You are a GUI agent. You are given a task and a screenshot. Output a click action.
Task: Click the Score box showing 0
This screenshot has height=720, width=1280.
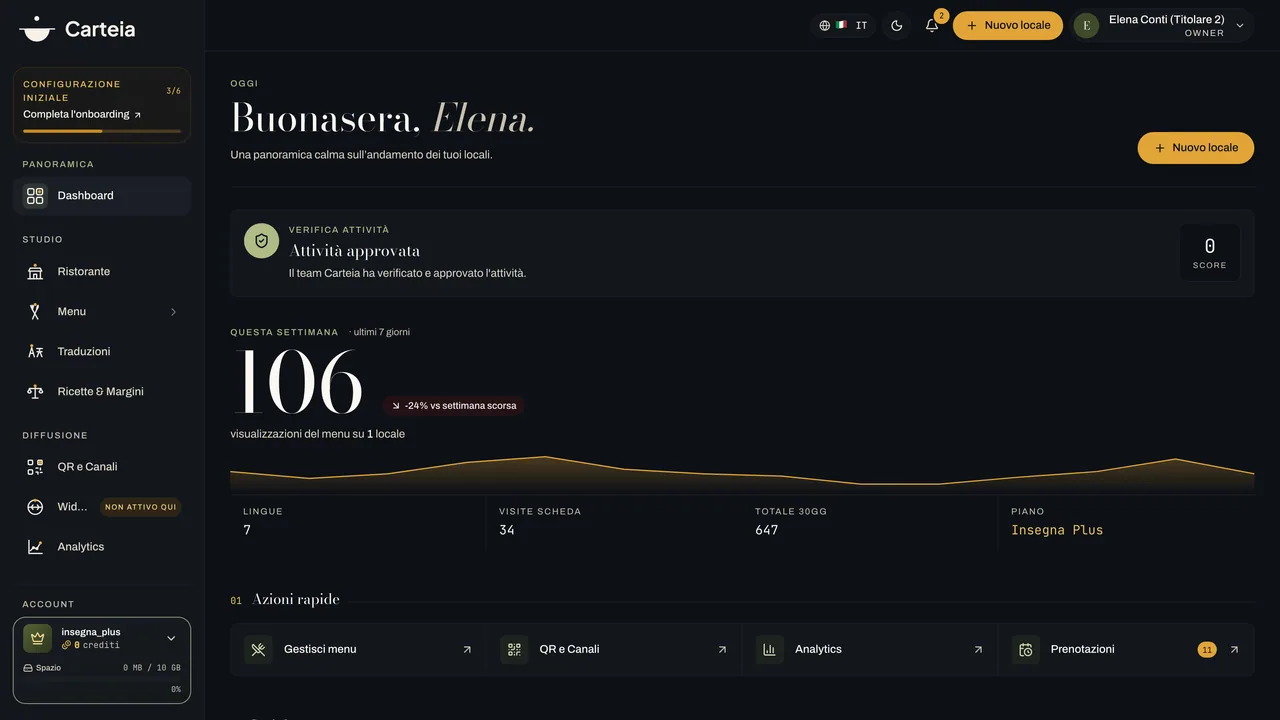pyautogui.click(x=1210, y=253)
